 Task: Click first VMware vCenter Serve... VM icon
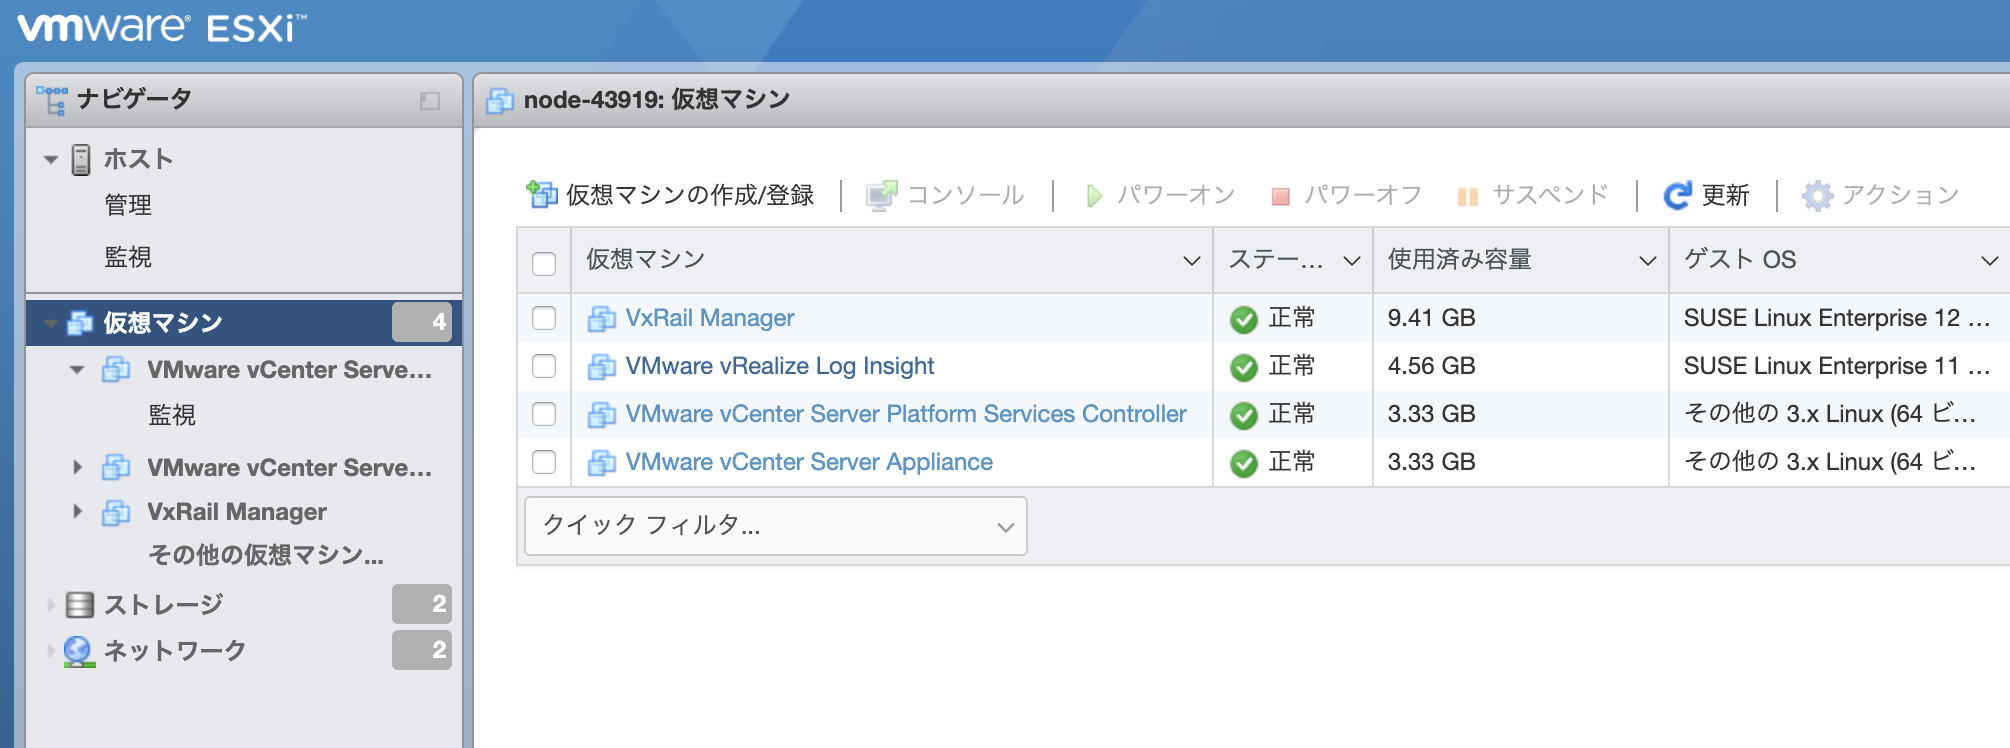point(116,370)
